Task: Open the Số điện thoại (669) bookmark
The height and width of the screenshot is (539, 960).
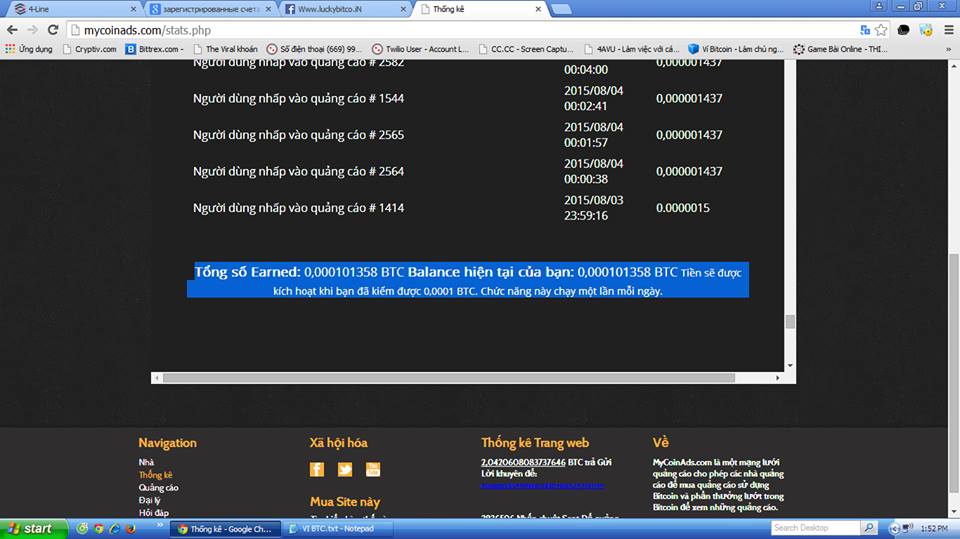Action: click(315, 49)
